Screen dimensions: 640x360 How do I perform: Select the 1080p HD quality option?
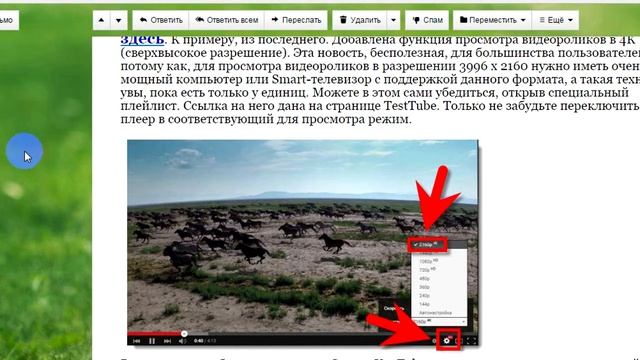428,261
